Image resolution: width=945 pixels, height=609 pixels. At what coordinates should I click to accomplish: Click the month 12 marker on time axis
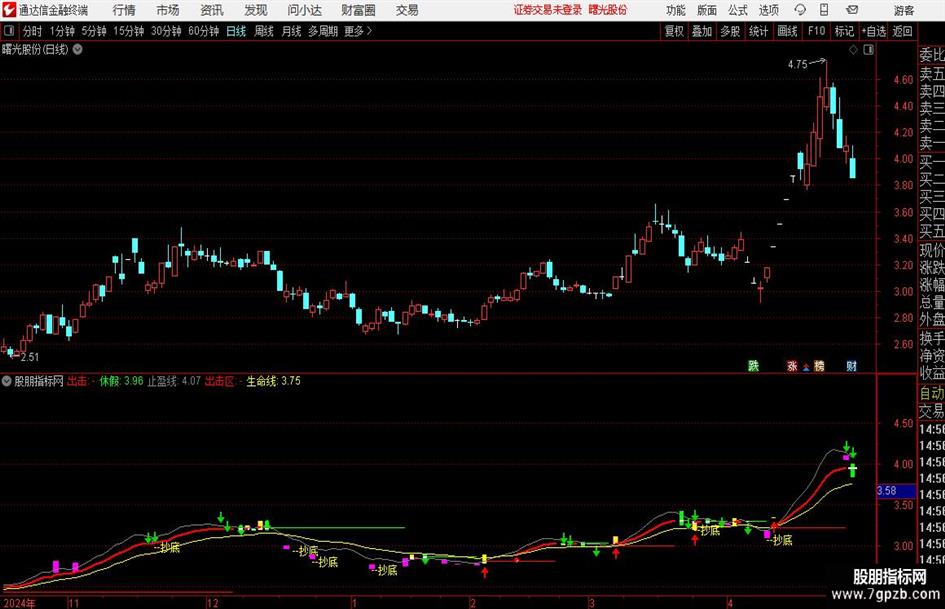[213, 603]
